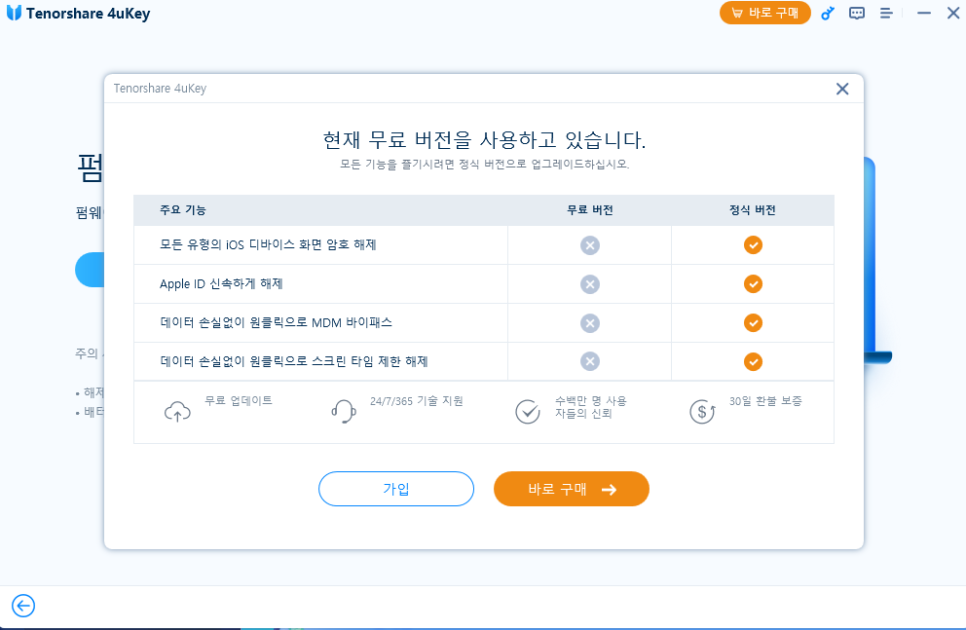Click the 수백만 명 사용자들의 신뢰 label
The image size is (966, 630).
click(590, 407)
